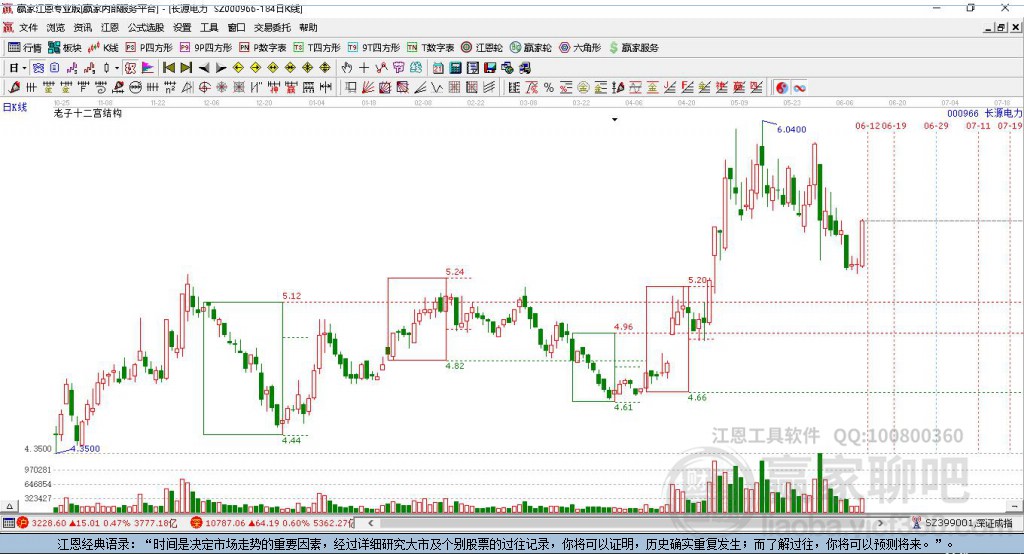Select the hand pan tool
This screenshot has width=1024, height=554.
coord(346,67)
